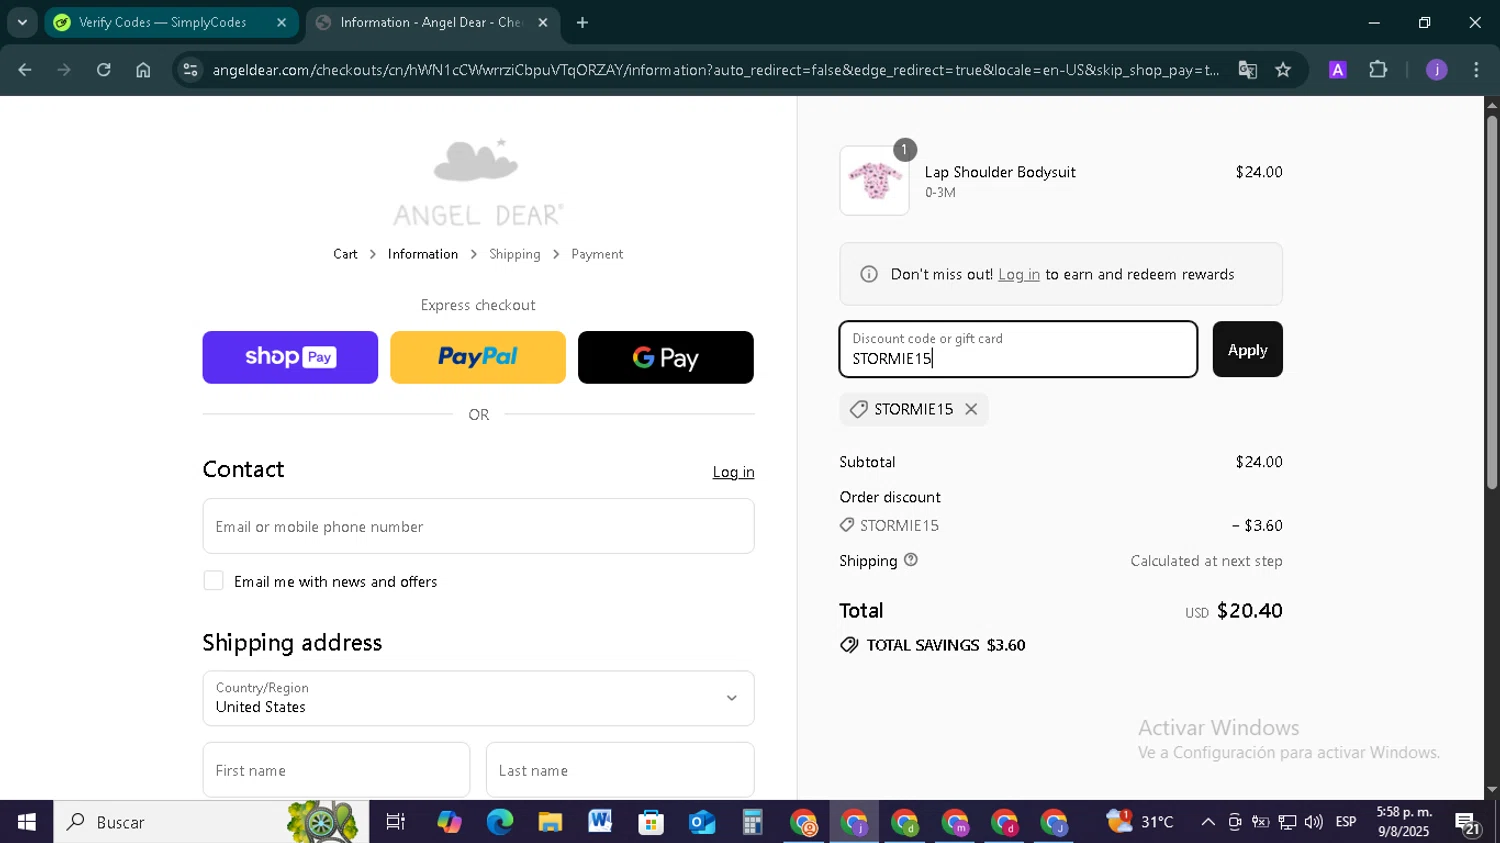This screenshot has width=1500, height=843.
Task: Open the weather 31°C widget
Action: (1140, 822)
